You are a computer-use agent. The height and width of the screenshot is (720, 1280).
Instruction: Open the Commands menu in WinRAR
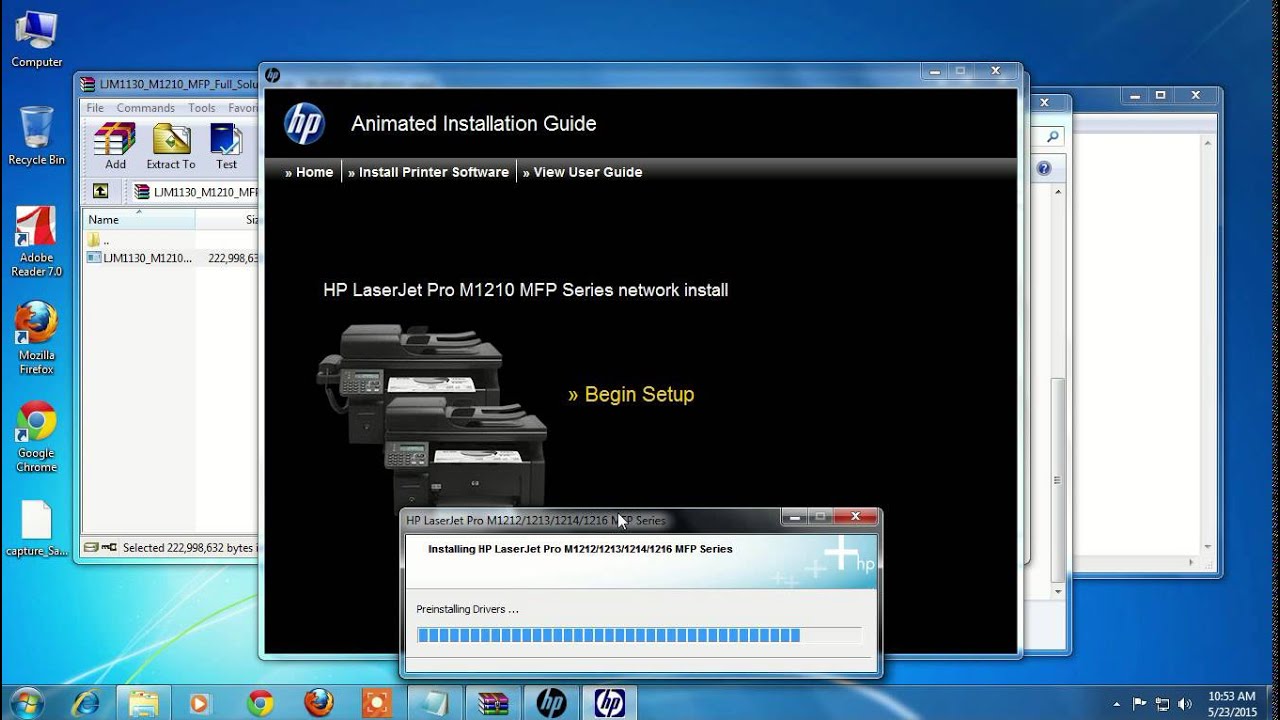(146, 108)
